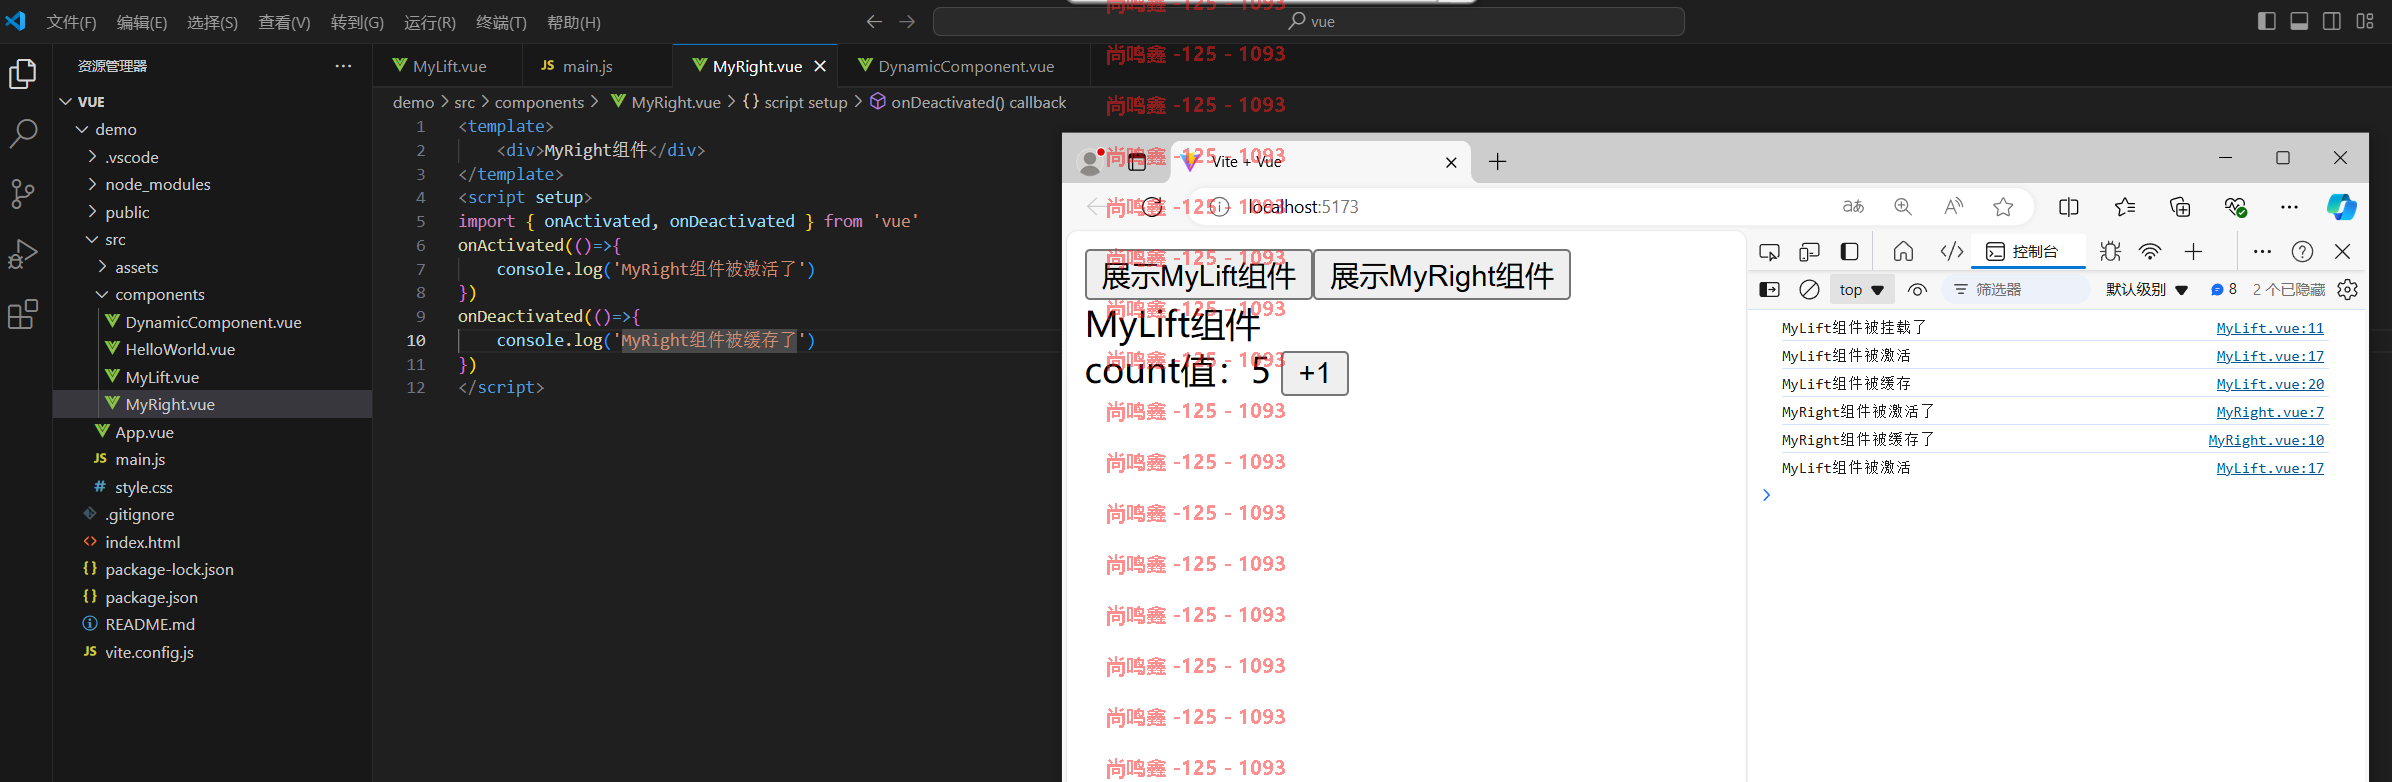The width and height of the screenshot is (2392, 782).
Task: Toggle the DevTools console sidebar
Action: 1769,290
